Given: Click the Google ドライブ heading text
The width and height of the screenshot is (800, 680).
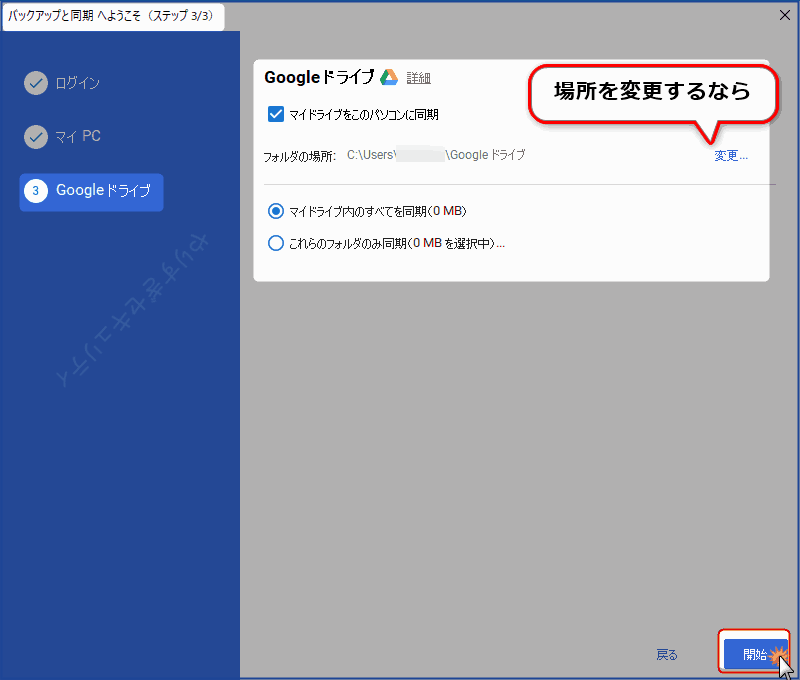Looking at the screenshot, I should 319,77.
